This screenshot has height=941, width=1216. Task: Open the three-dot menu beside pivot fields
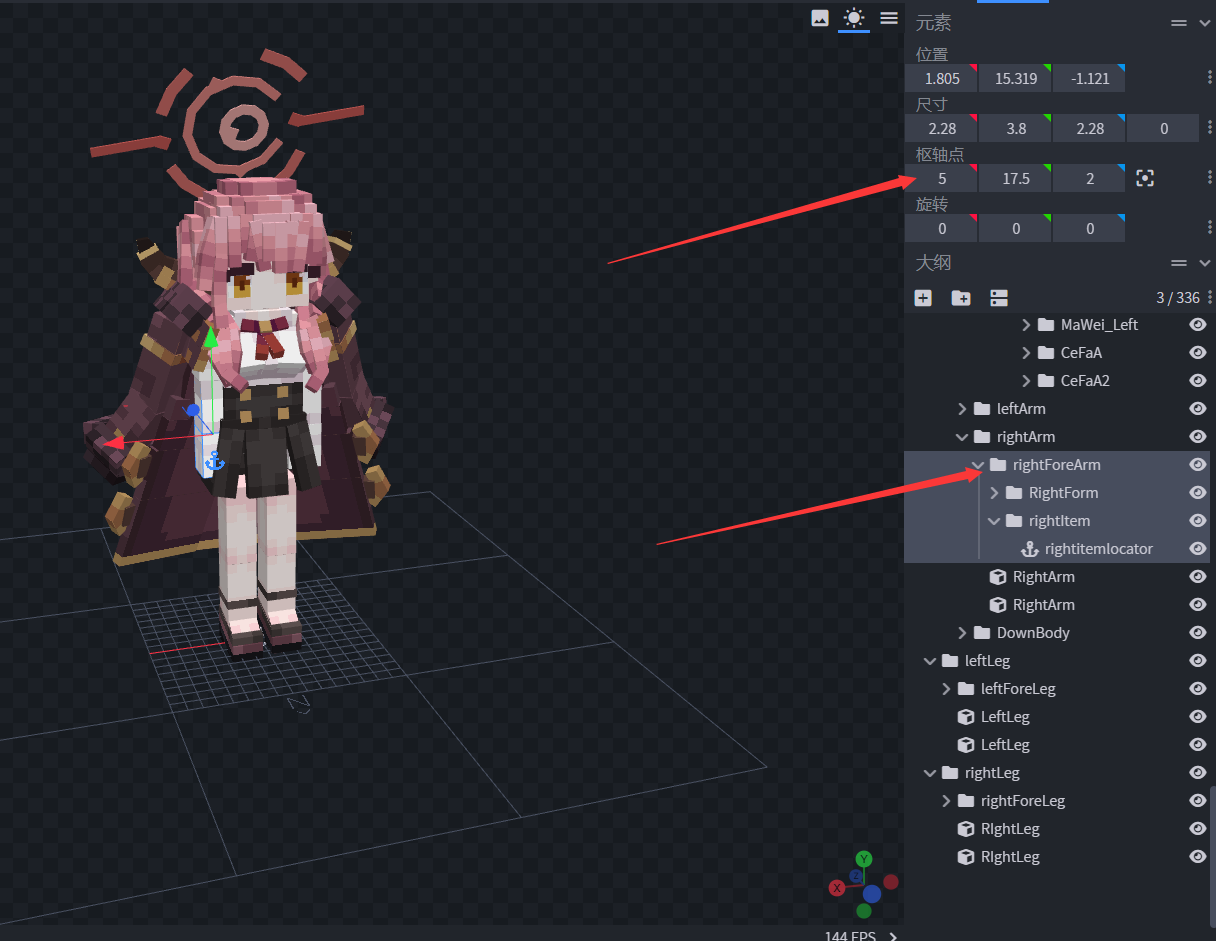click(x=1210, y=178)
